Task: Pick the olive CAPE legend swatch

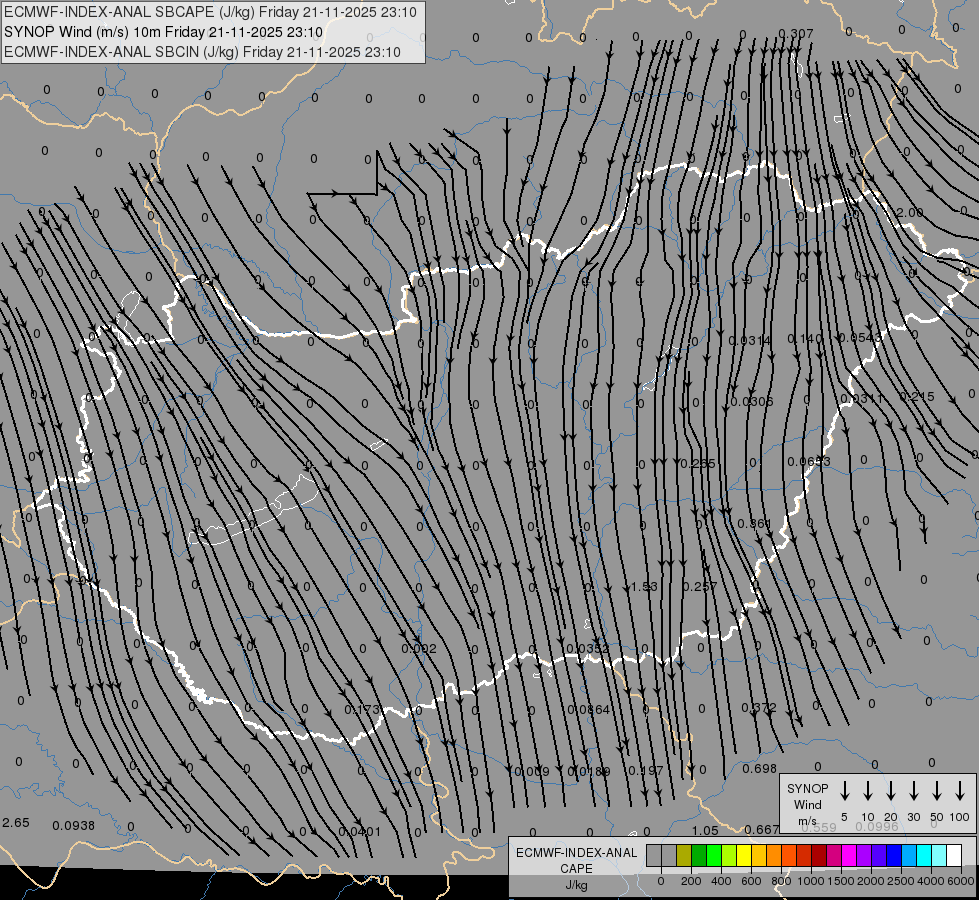Action: (x=684, y=855)
